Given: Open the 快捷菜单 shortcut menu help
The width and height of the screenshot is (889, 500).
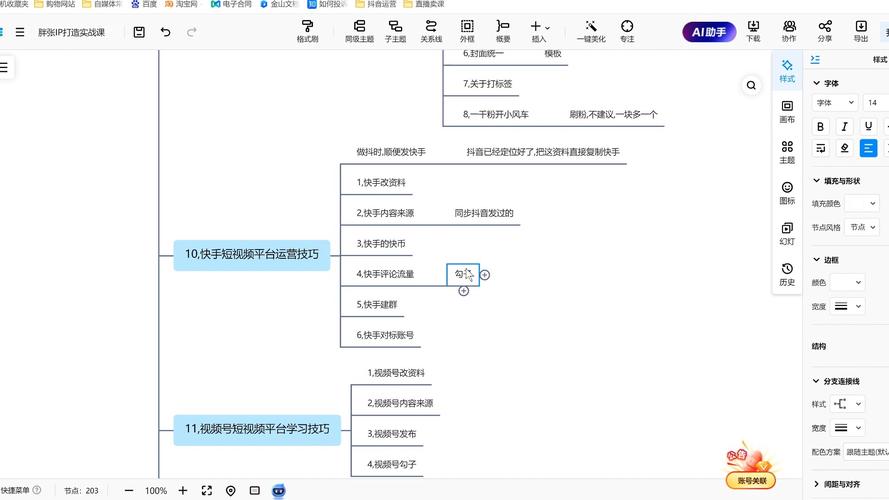Looking at the screenshot, I should pos(37,490).
